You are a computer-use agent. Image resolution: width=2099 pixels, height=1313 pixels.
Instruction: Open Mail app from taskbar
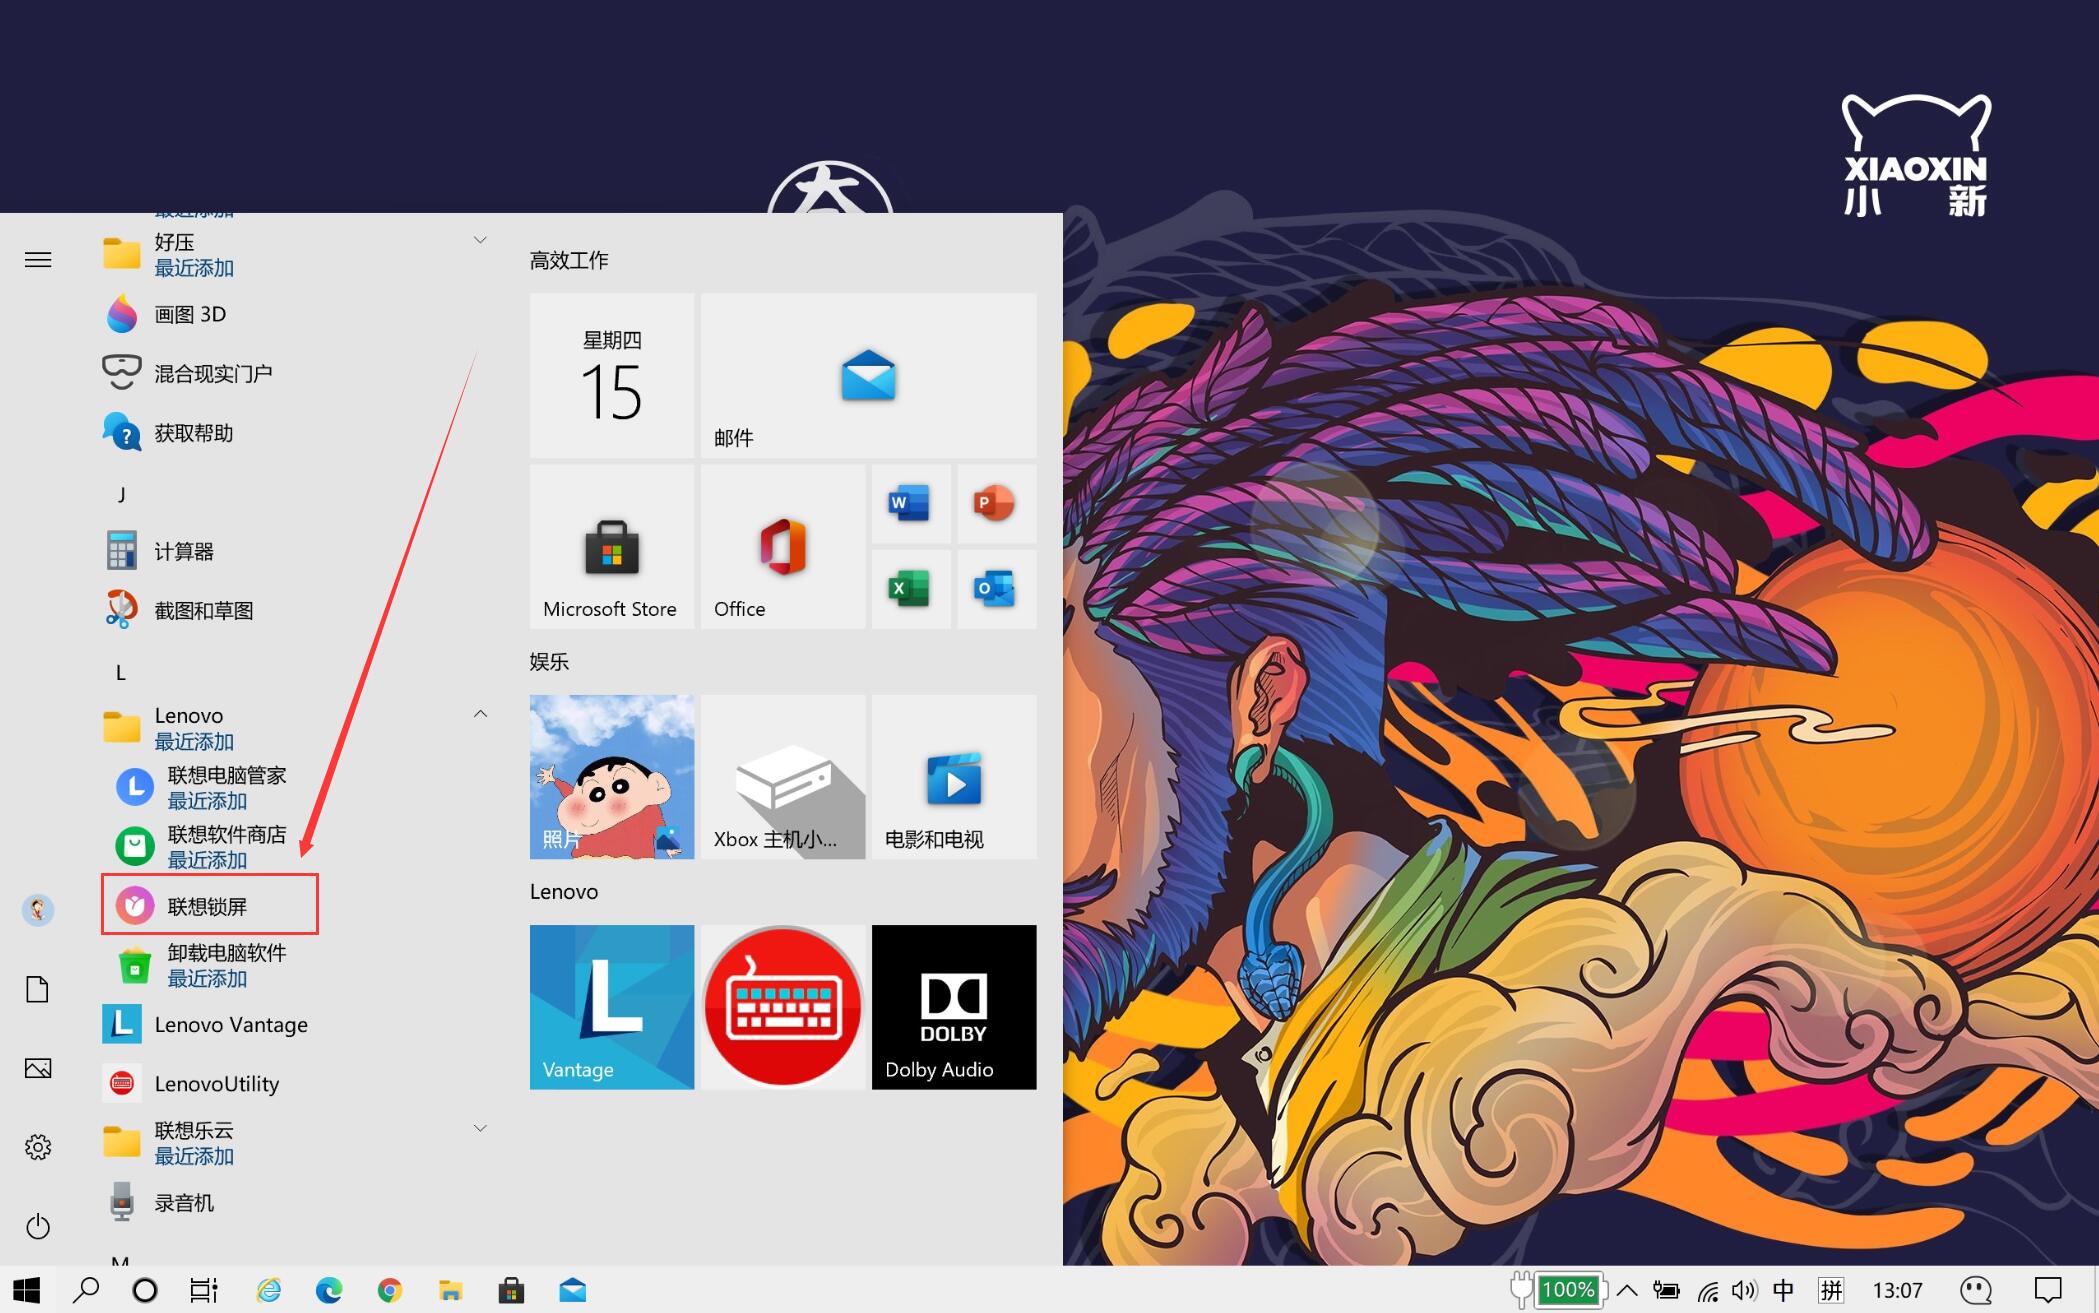(573, 1290)
